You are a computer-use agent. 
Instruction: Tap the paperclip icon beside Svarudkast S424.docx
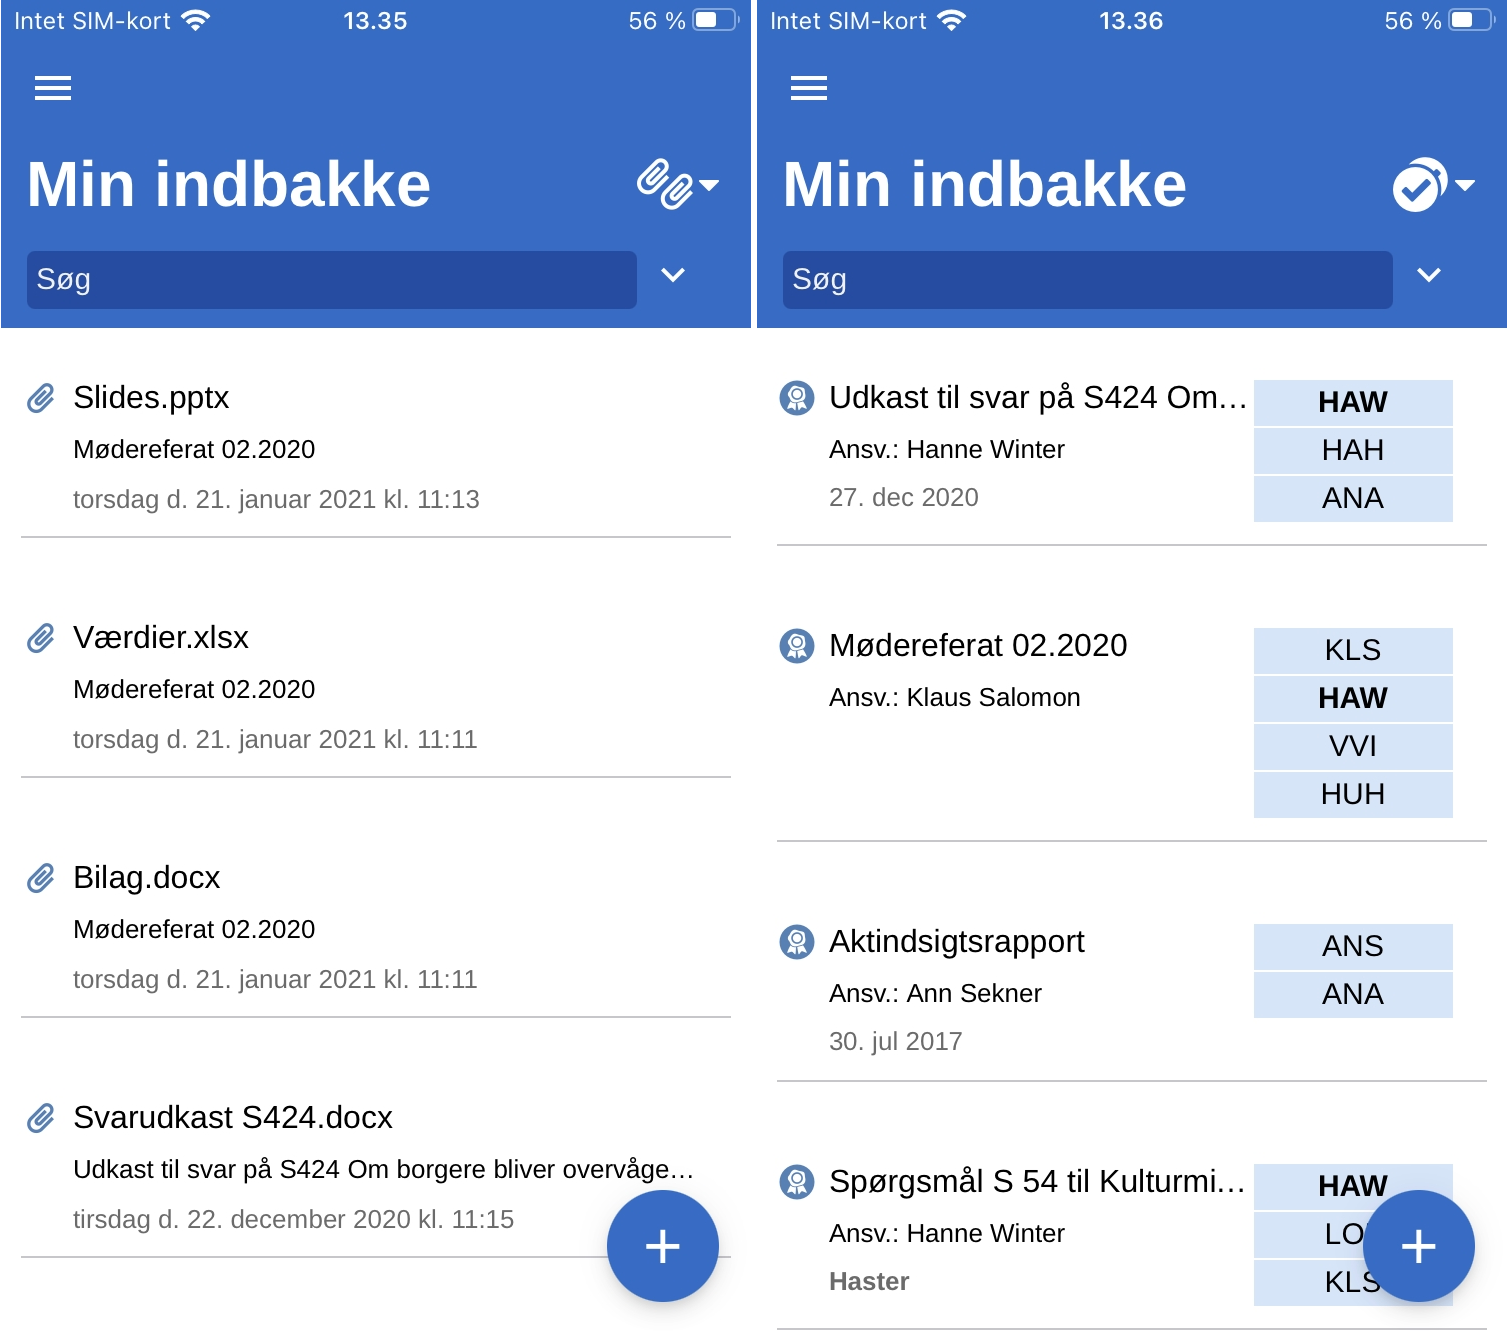[x=41, y=1118]
